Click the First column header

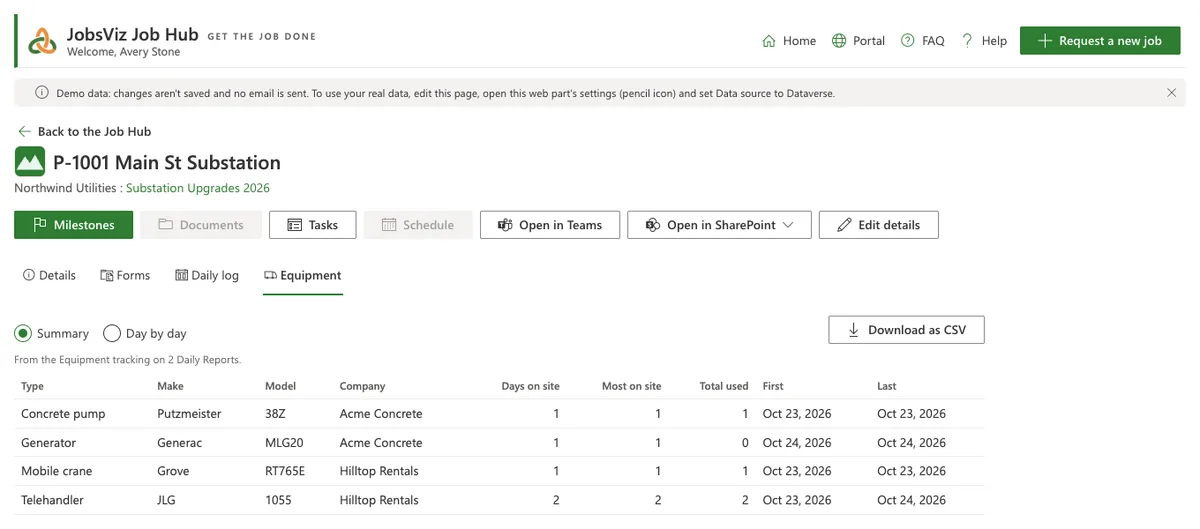pos(773,386)
